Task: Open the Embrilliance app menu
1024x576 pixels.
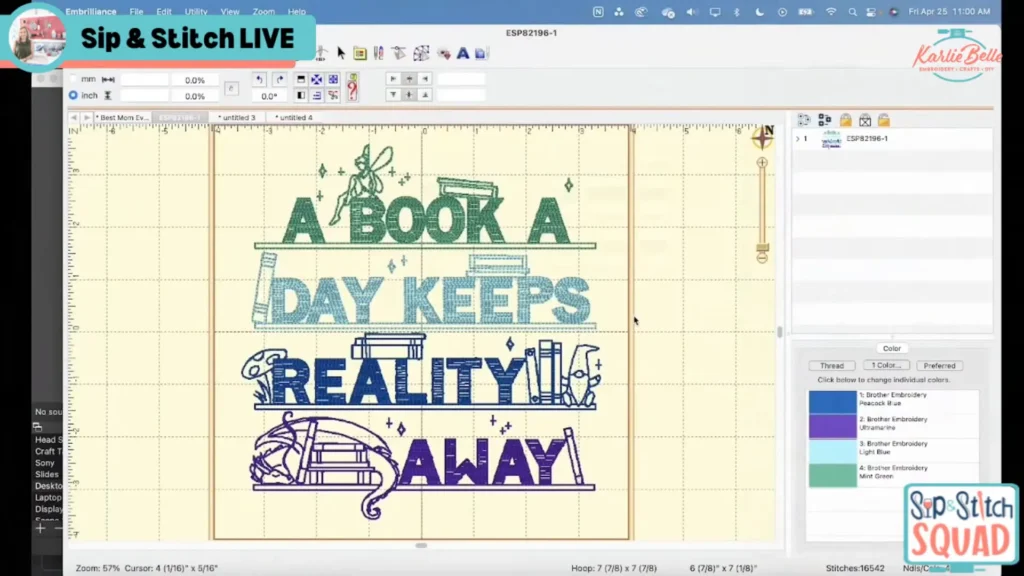Action: point(91,12)
